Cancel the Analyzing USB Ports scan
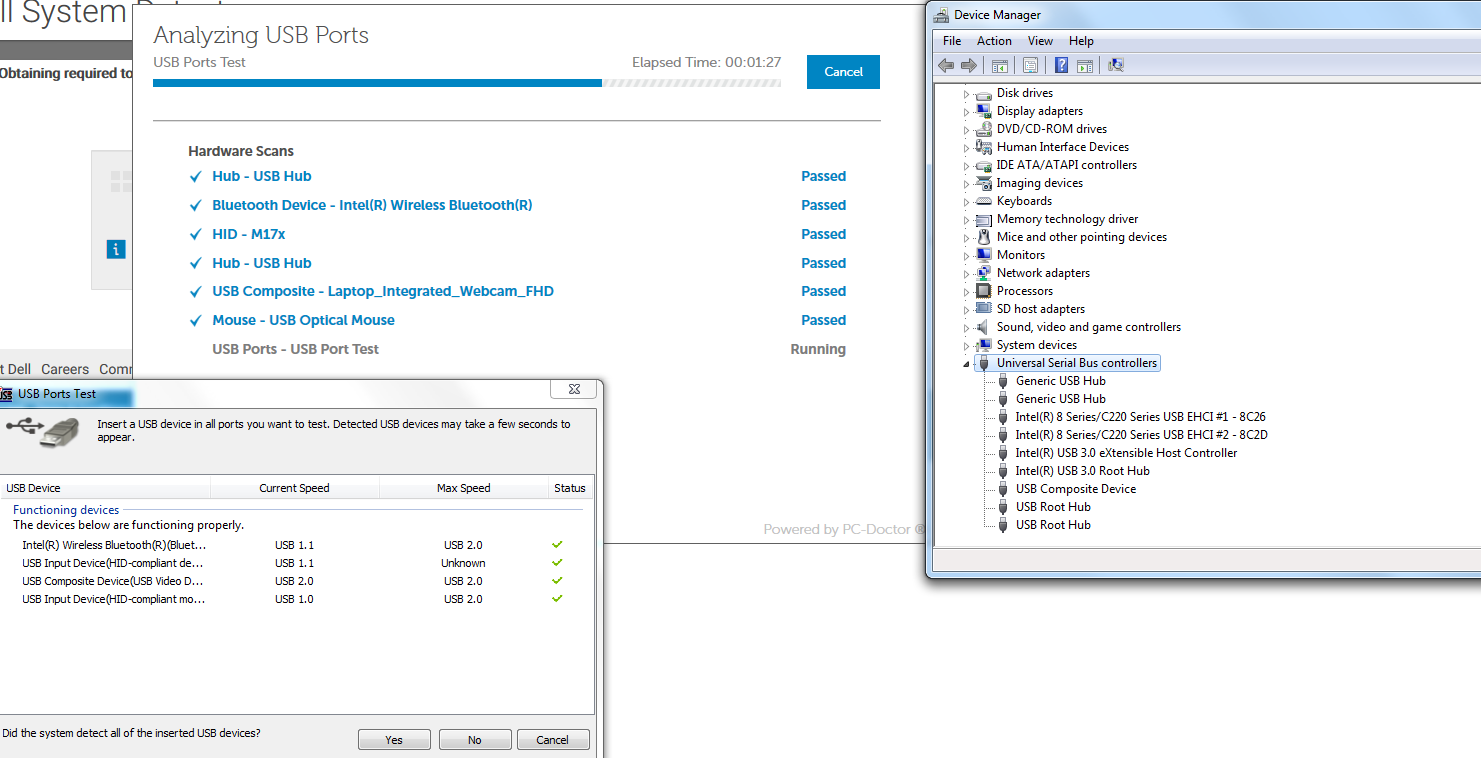 click(843, 72)
